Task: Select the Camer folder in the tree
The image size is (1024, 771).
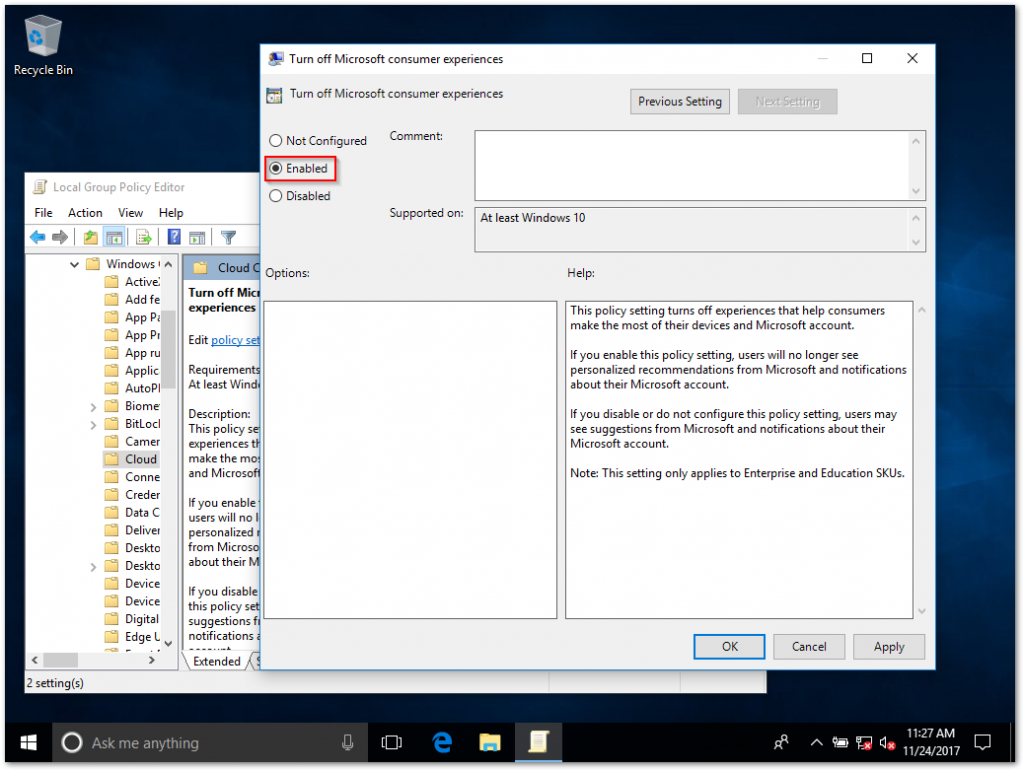Action: click(132, 442)
